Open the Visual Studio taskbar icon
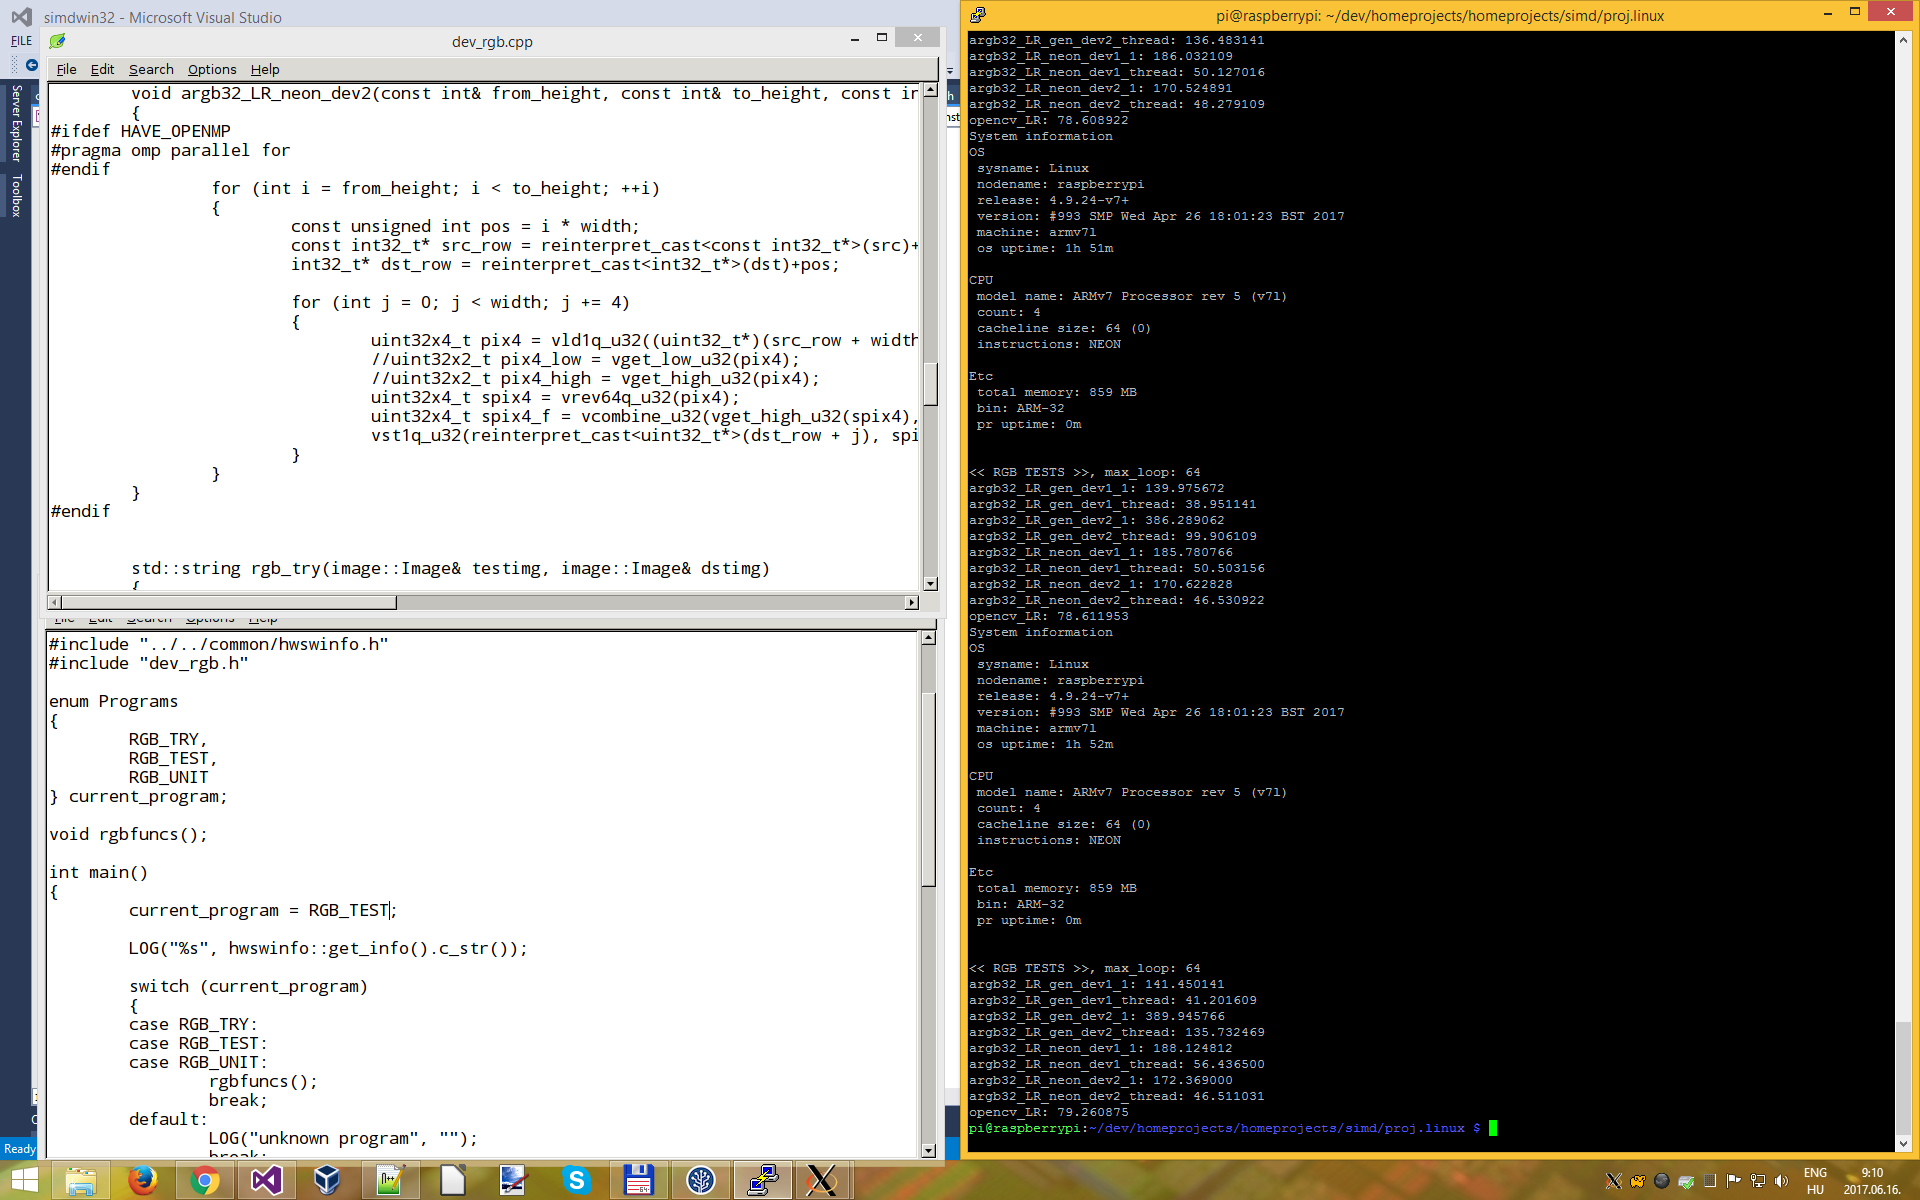The image size is (1920, 1200). click(266, 1180)
